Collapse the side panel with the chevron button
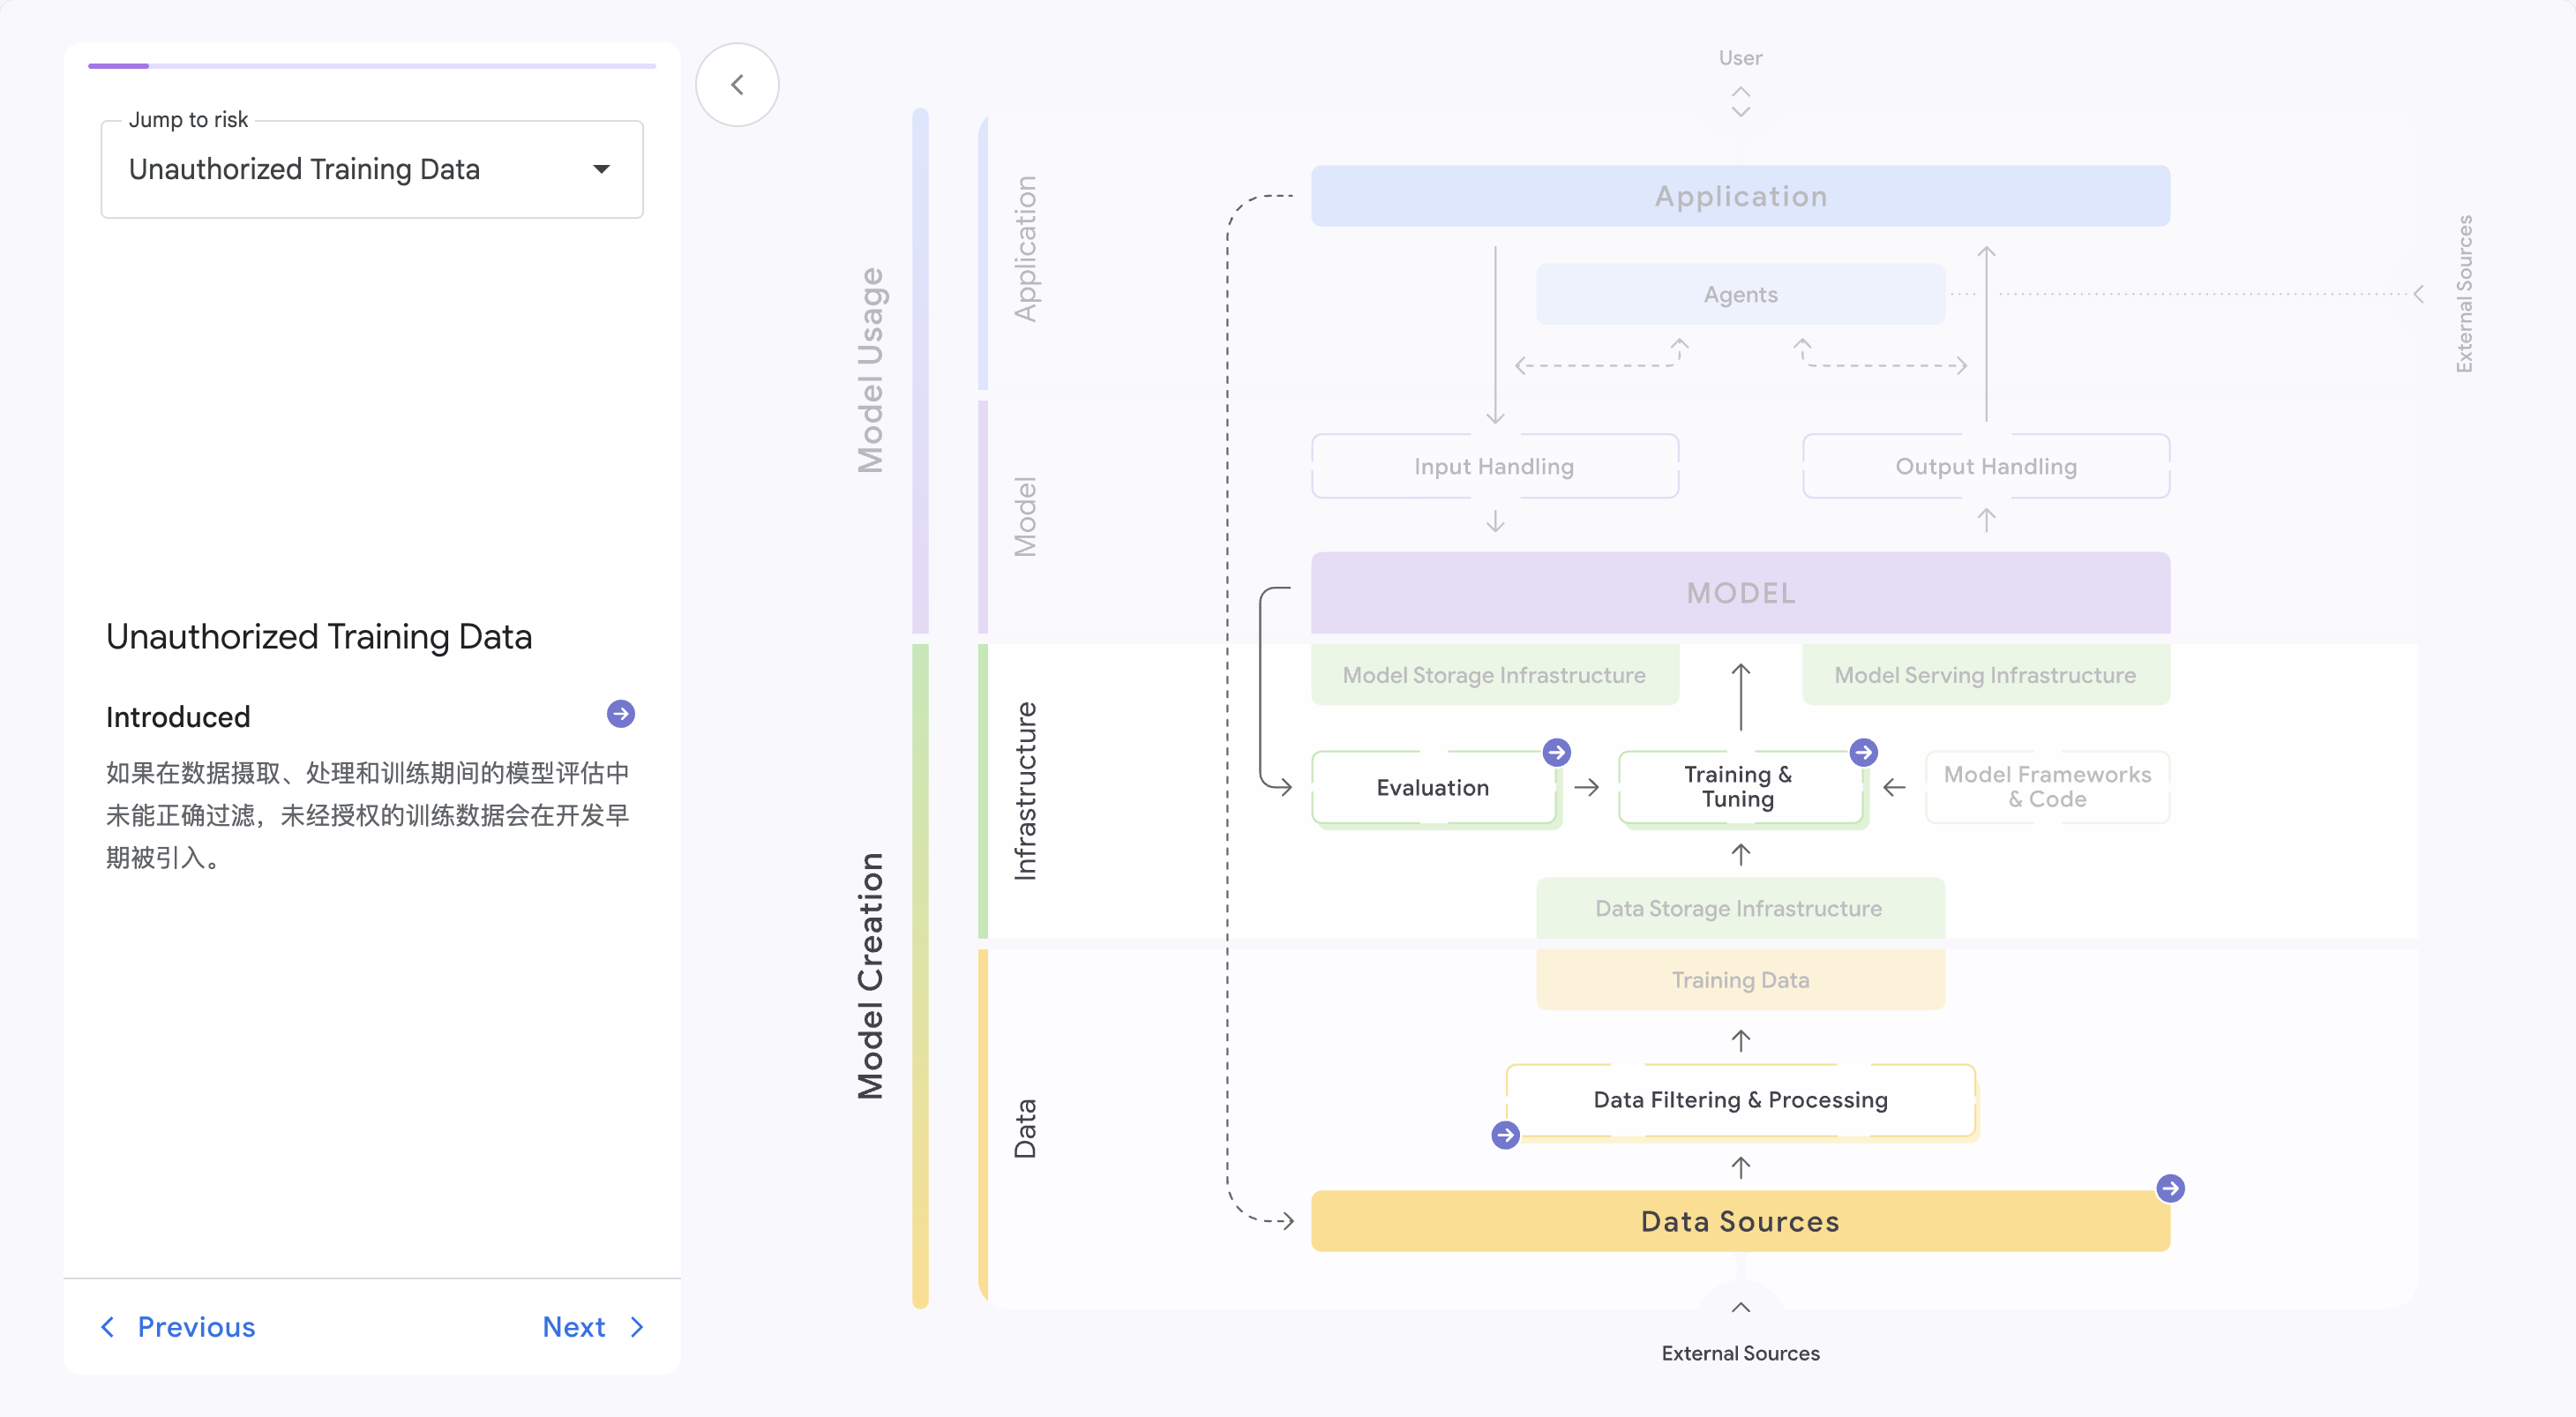 [x=737, y=85]
